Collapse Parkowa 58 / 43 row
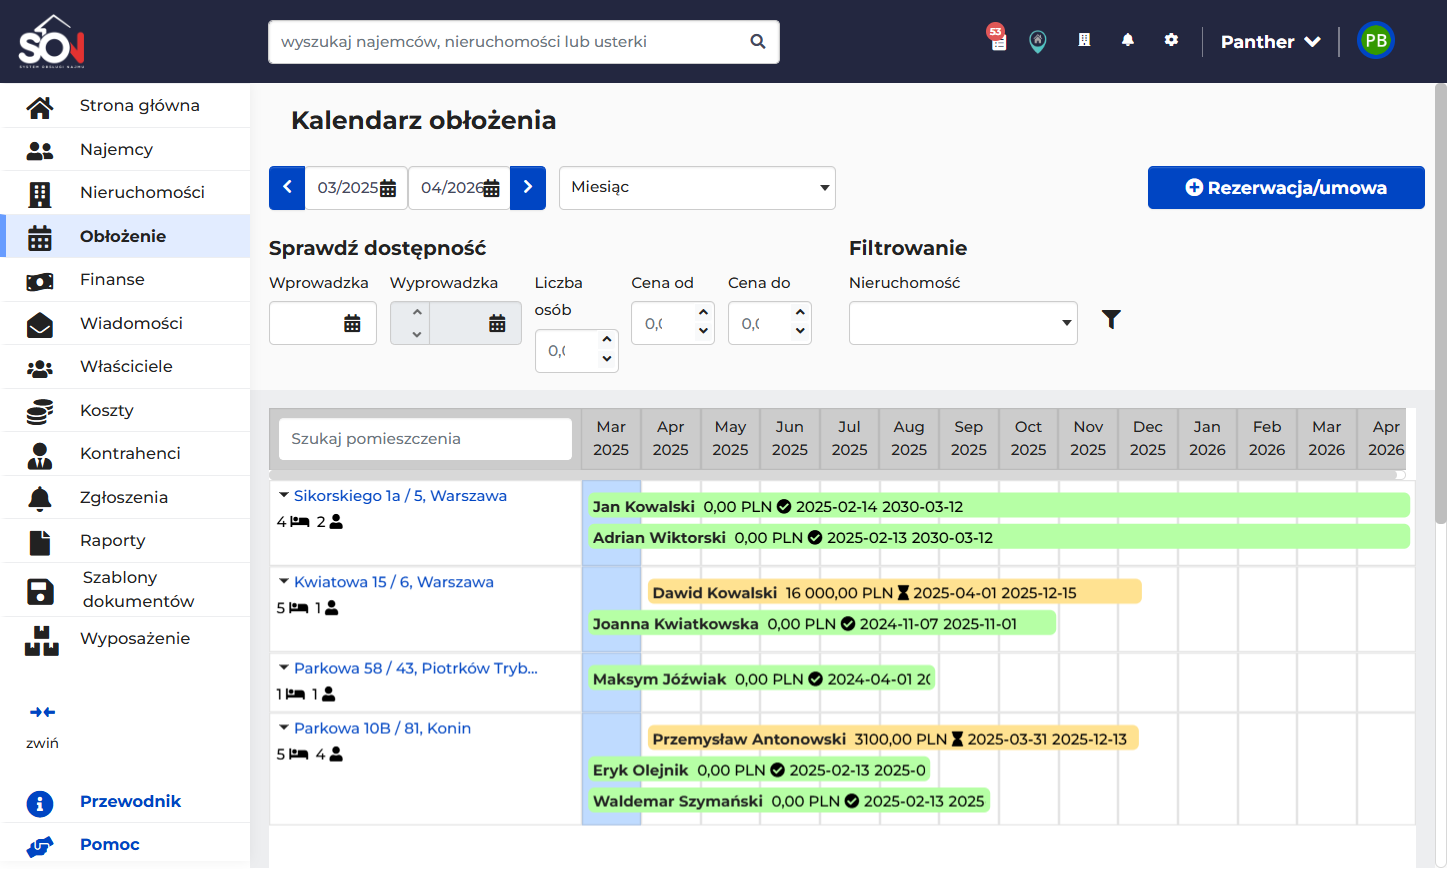1447x869 pixels. pyautogui.click(x=284, y=667)
